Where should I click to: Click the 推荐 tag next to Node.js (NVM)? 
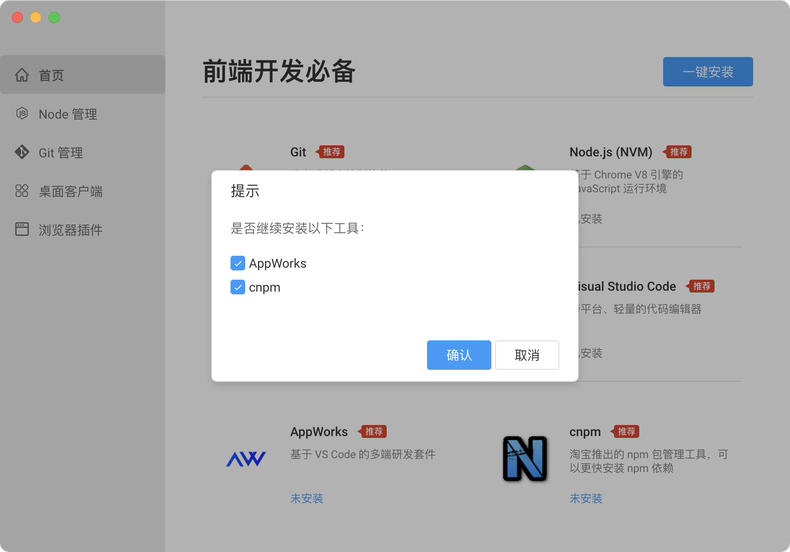click(677, 152)
